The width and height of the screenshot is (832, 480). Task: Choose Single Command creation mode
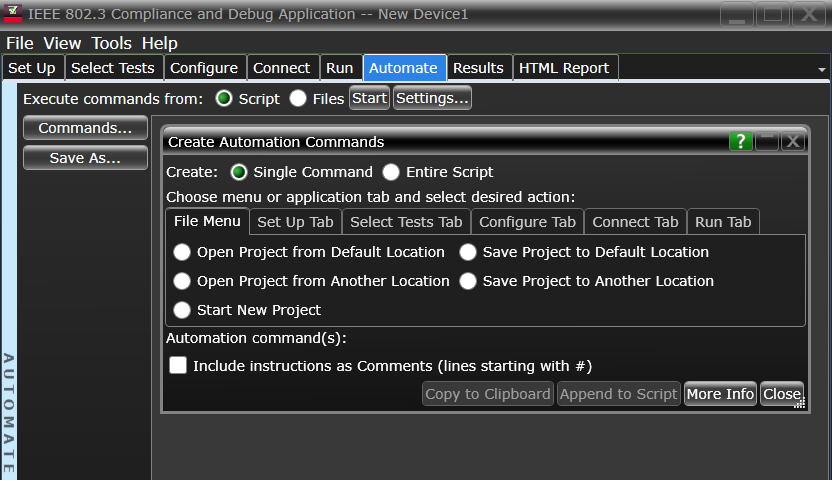[239, 172]
